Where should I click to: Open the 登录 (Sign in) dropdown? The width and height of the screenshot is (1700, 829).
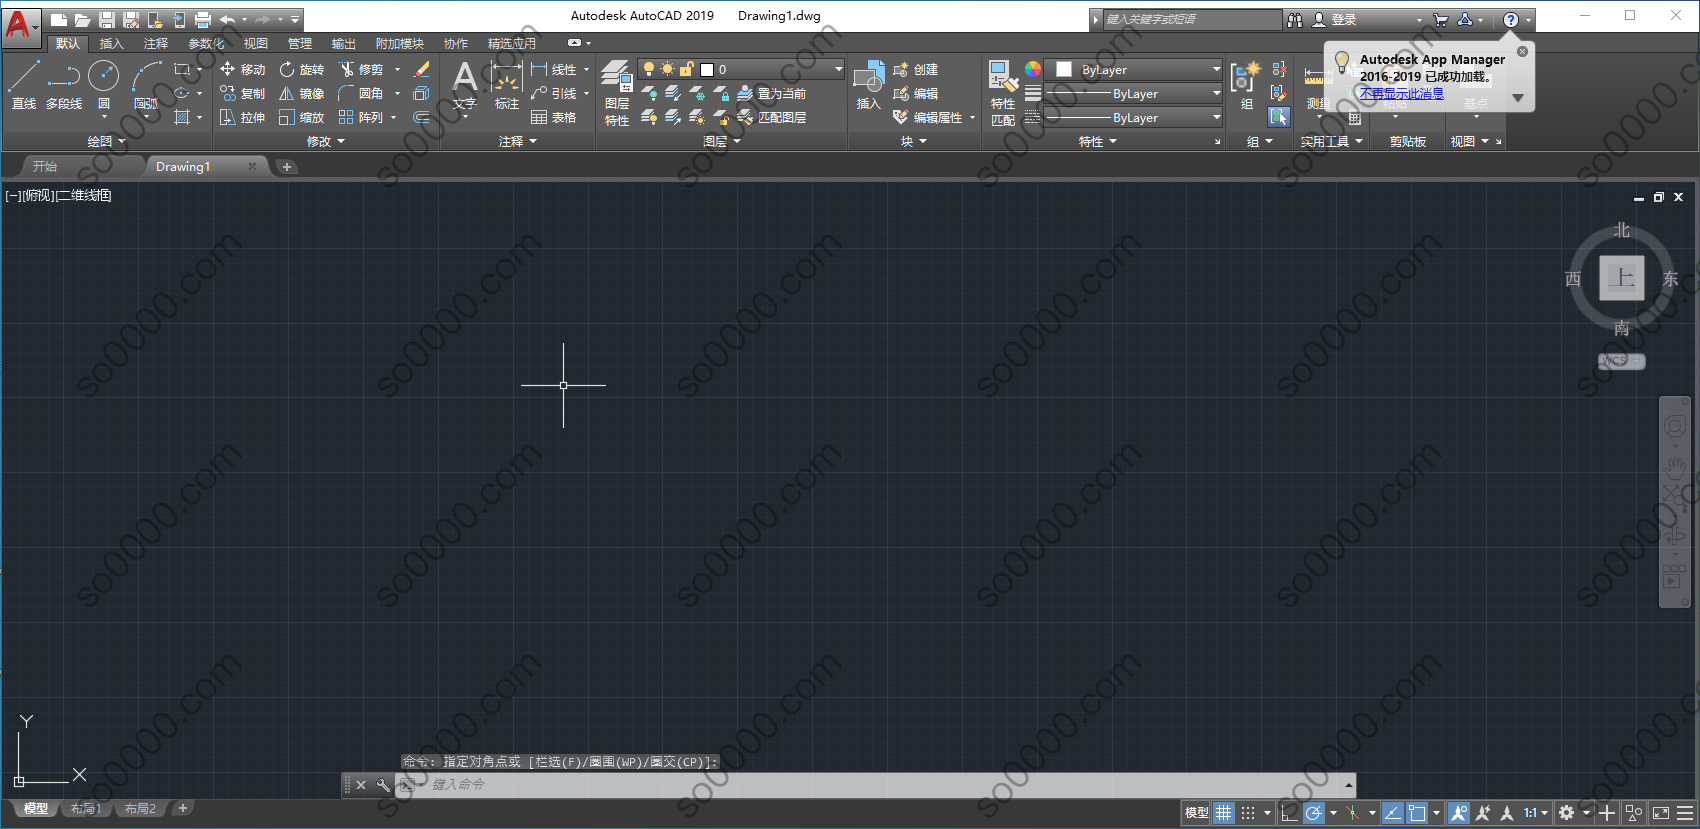1366,19
